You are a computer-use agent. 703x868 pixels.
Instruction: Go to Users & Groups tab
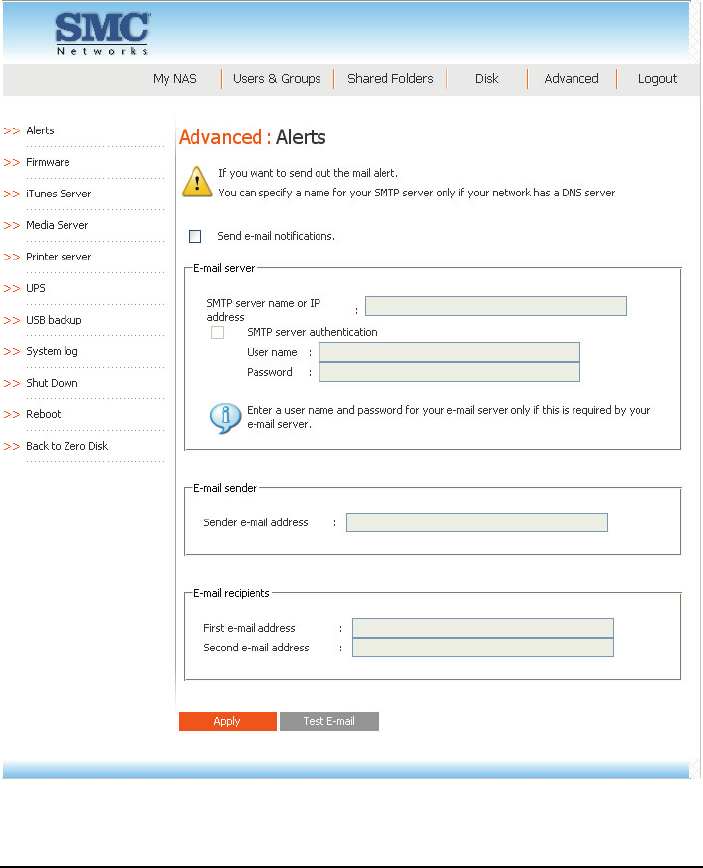pyautogui.click(x=277, y=79)
